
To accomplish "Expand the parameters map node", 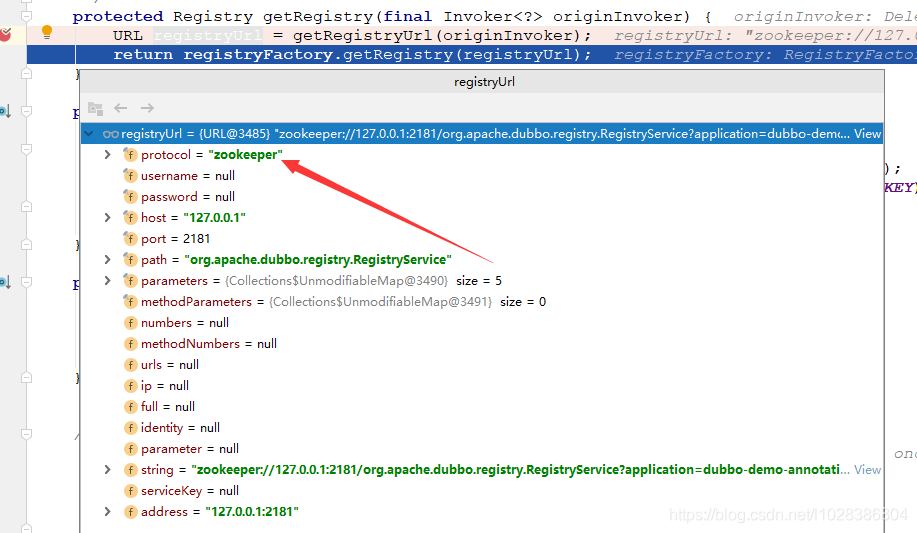I will [108, 281].
